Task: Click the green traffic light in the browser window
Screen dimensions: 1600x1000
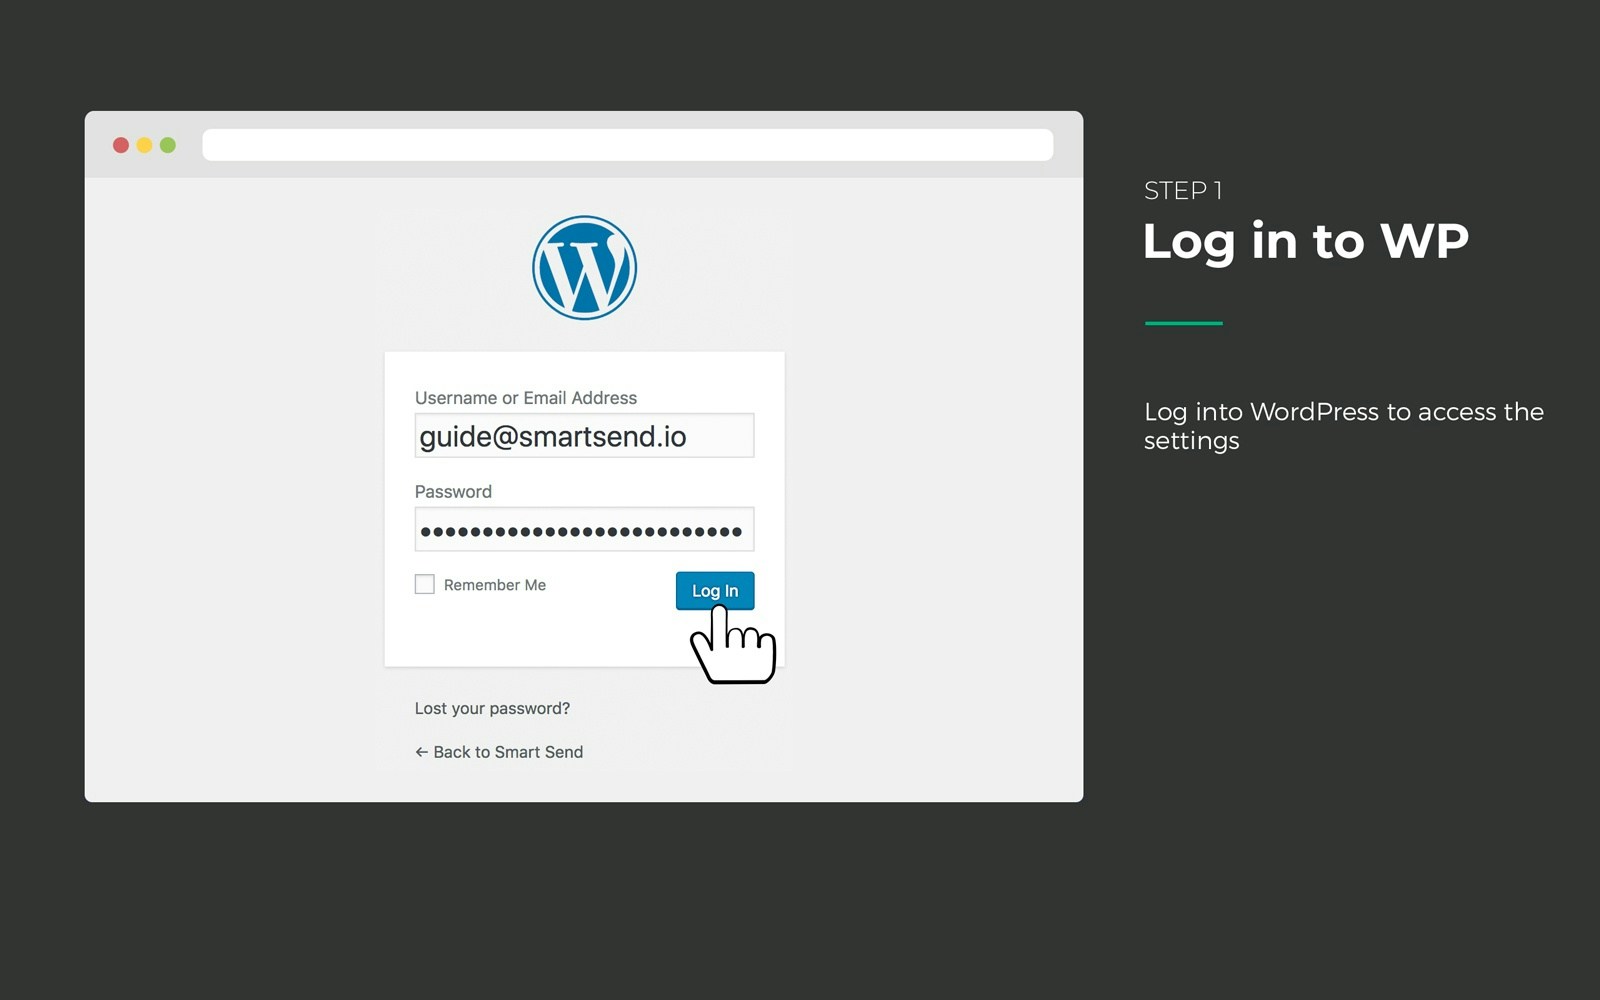Action: coord(166,144)
